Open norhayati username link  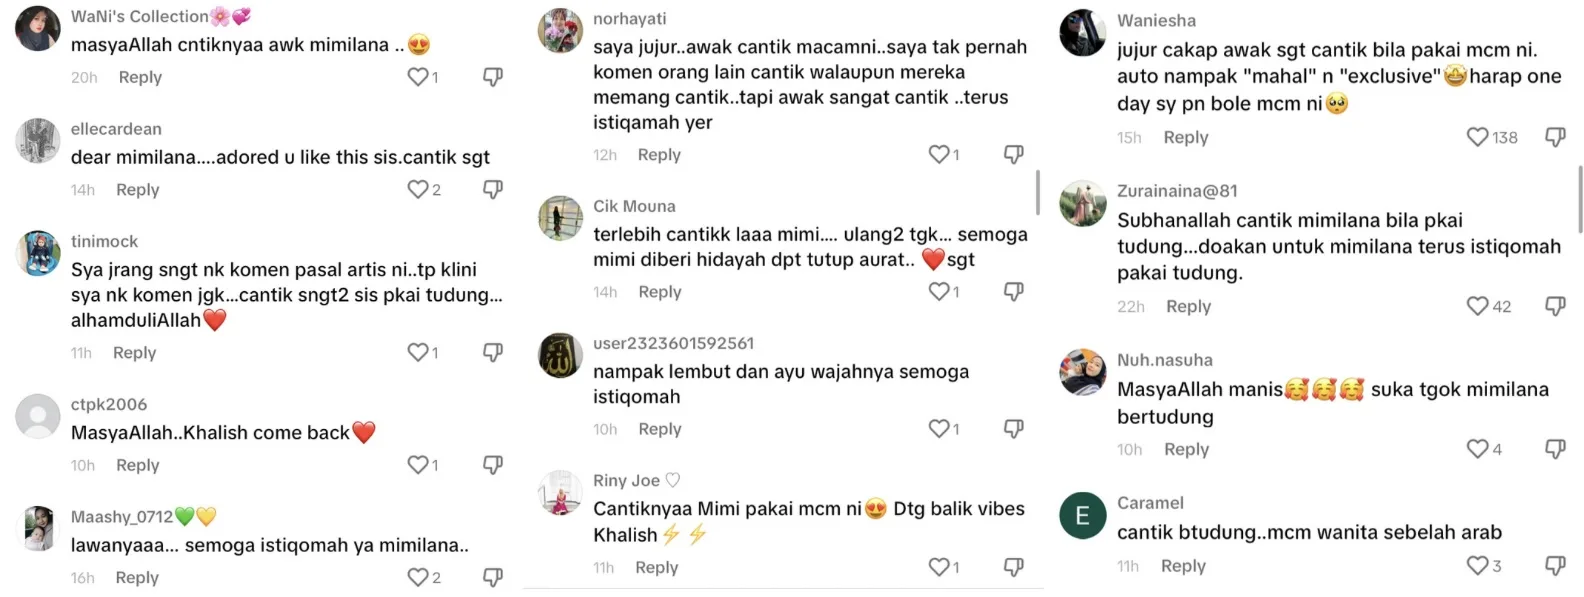(630, 19)
